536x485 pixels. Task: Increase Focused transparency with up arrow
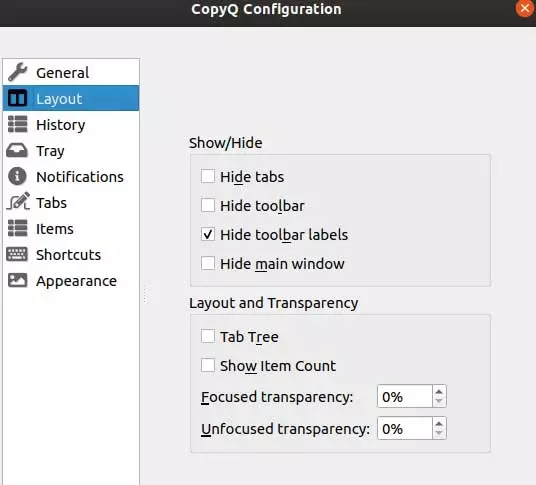pyautogui.click(x=439, y=392)
